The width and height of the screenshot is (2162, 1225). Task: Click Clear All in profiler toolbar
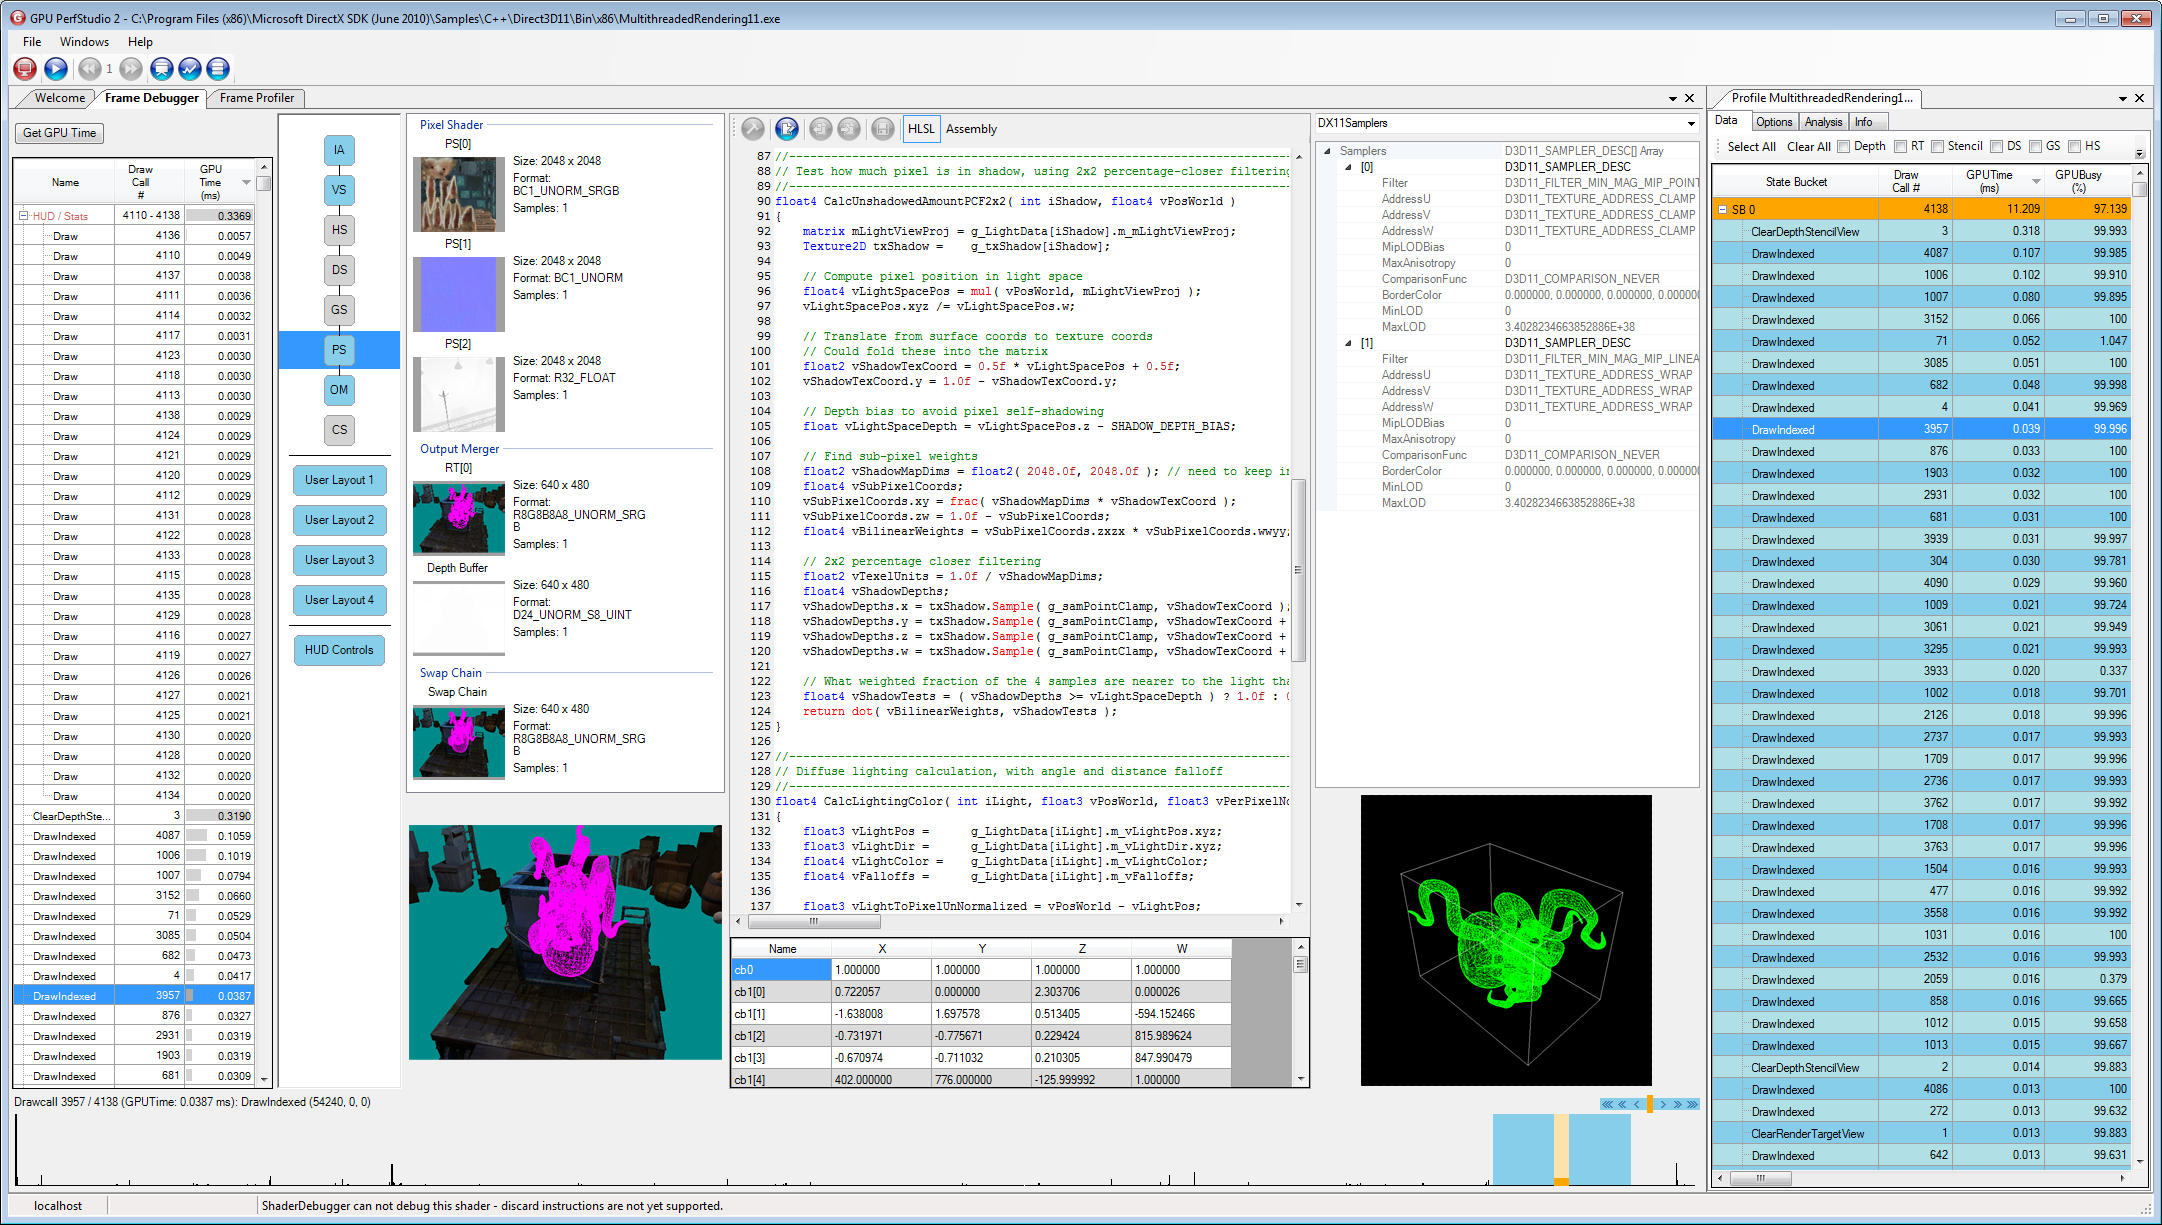tap(1809, 147)
